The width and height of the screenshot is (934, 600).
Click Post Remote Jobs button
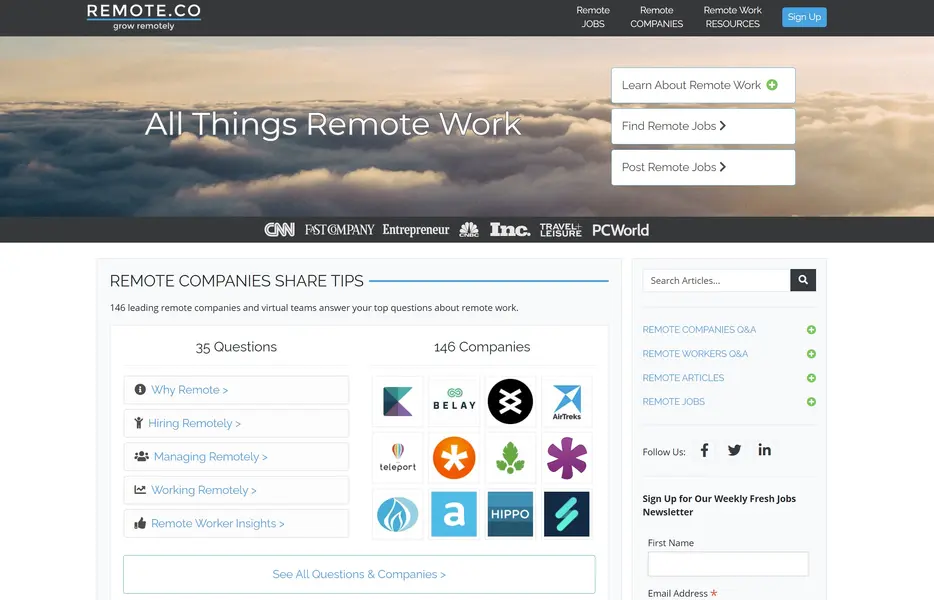coord(703,167)
